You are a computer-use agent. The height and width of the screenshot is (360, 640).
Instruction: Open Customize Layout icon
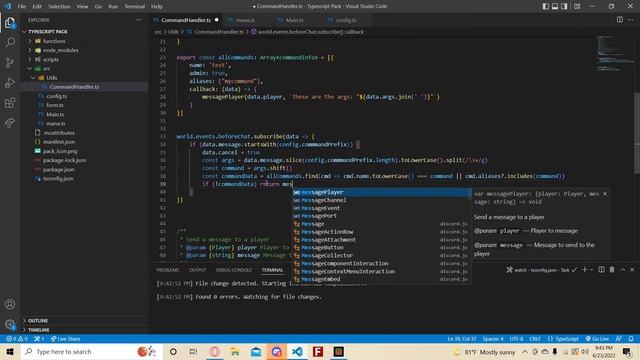577,6
